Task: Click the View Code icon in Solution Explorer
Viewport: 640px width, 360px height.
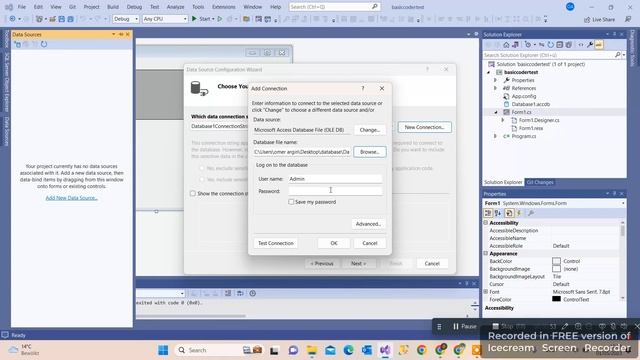Action: [581, 45]
